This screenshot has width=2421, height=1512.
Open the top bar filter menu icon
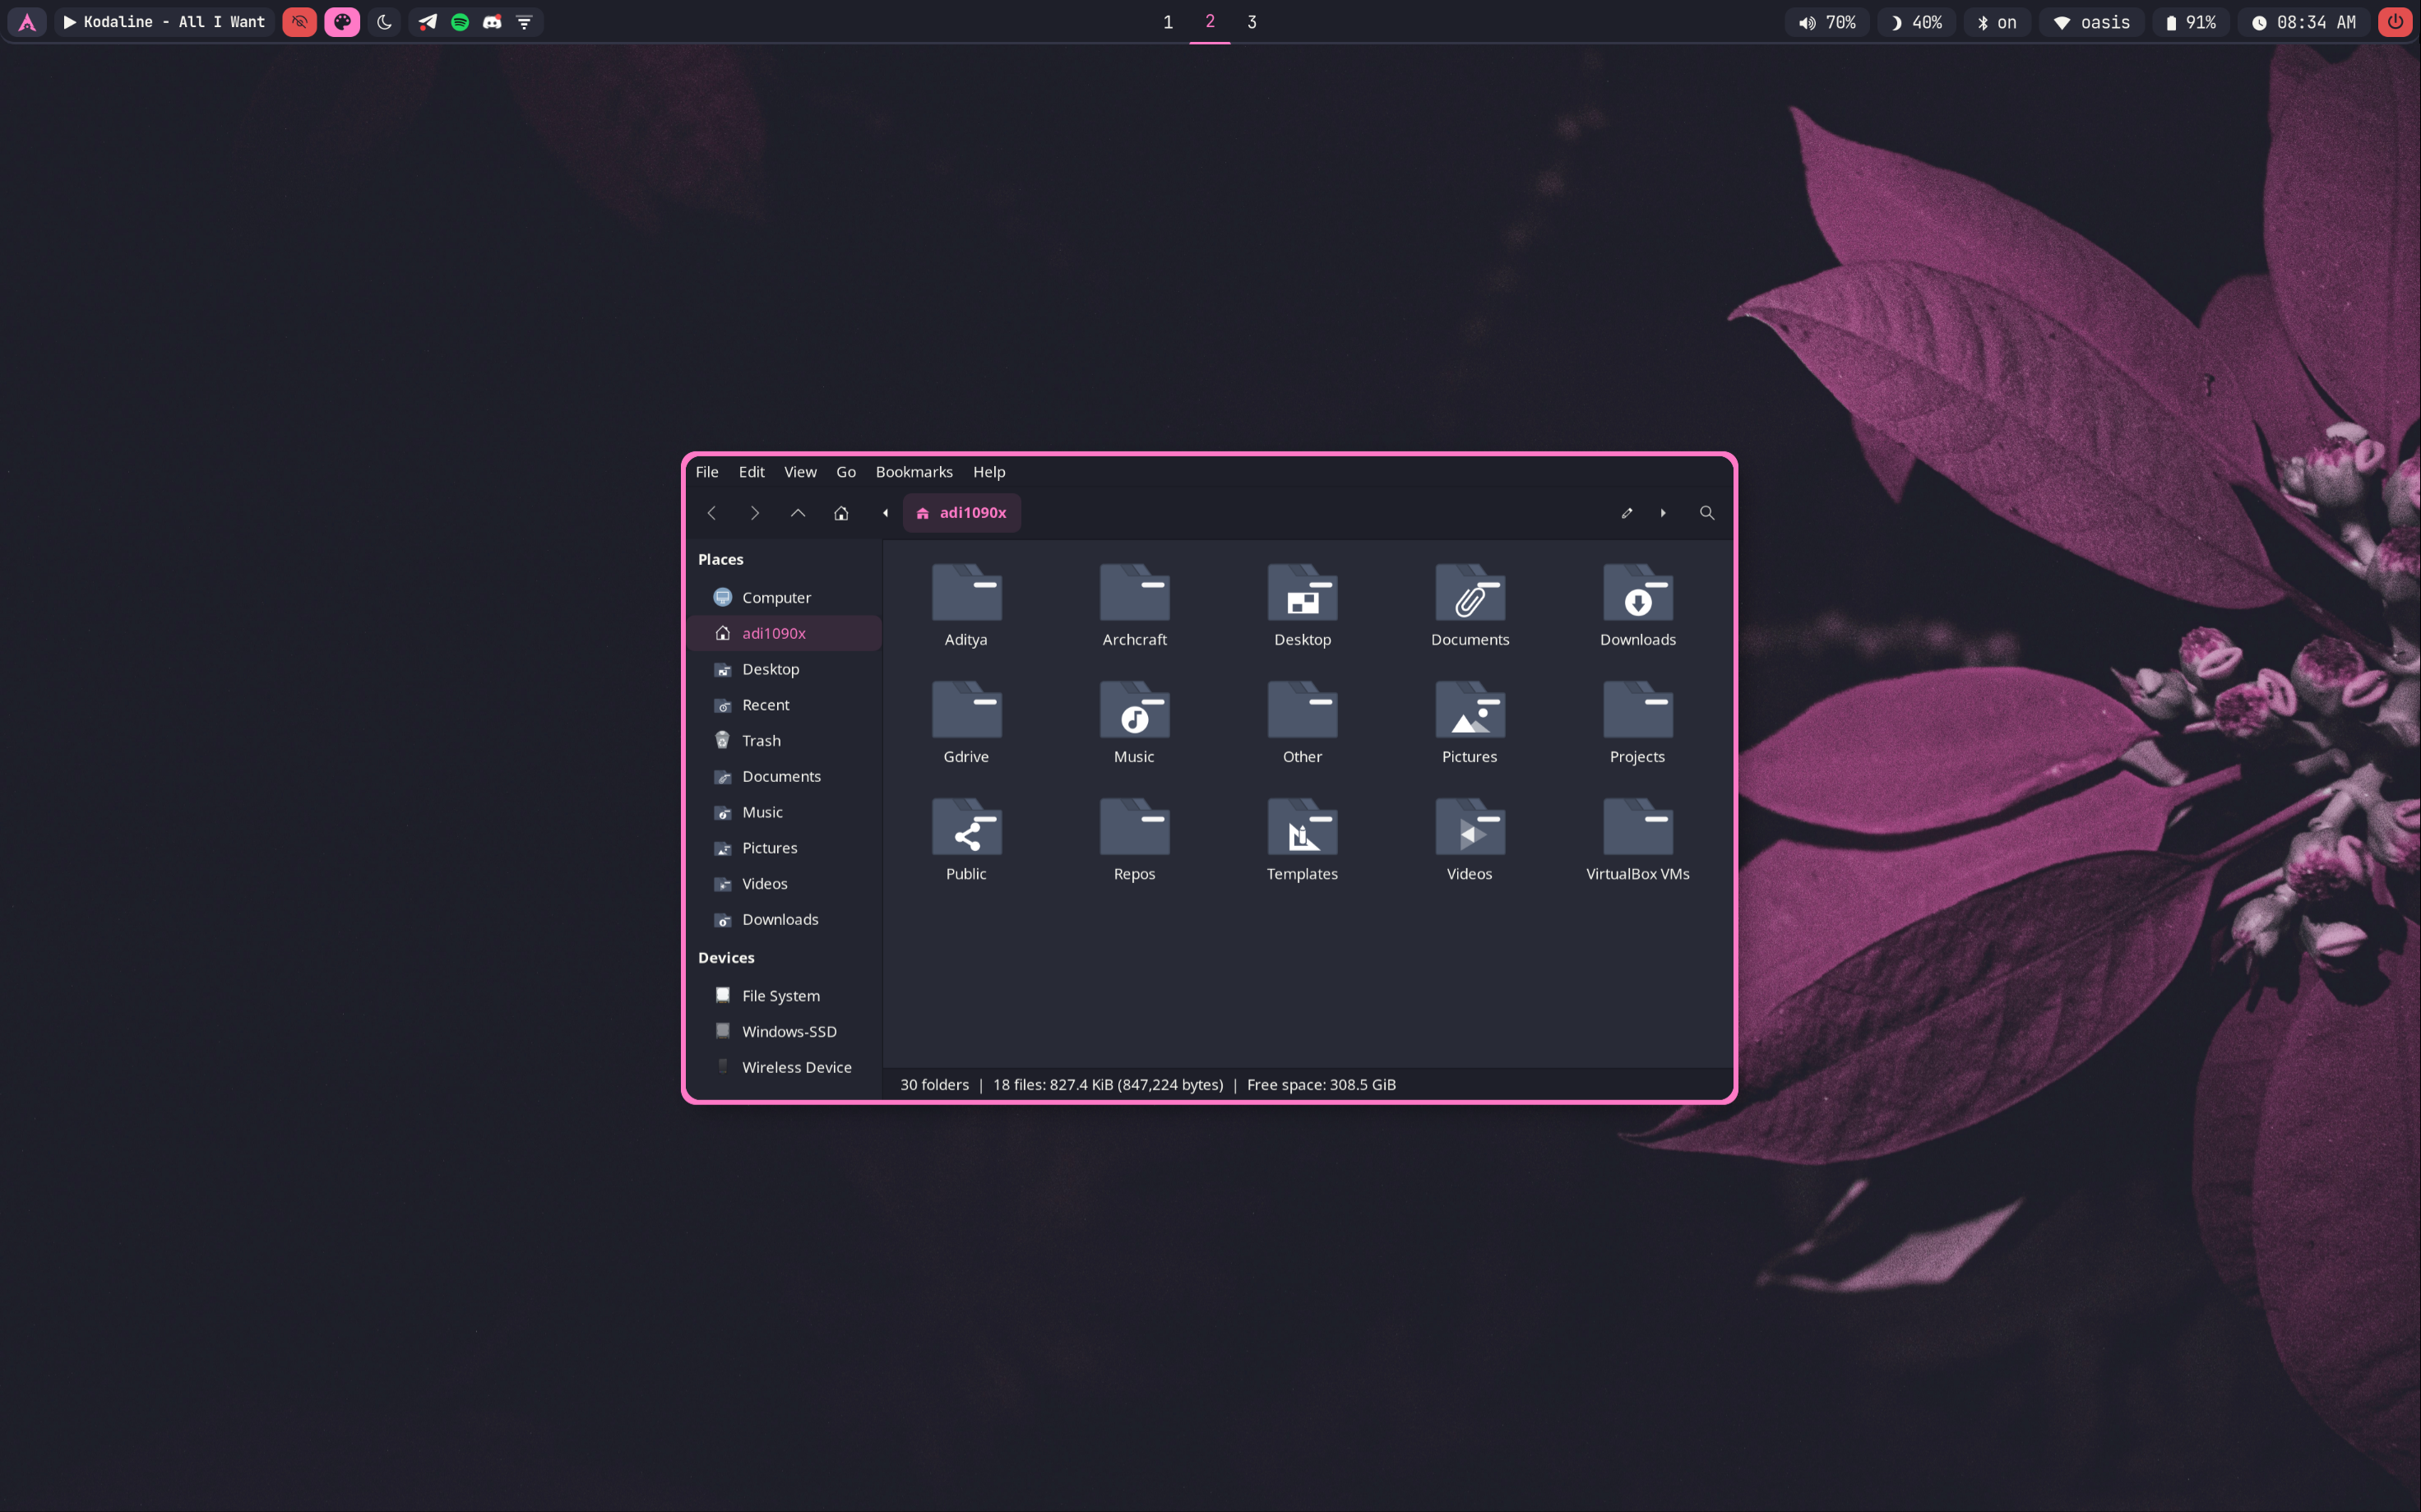[x=524, y=22]
